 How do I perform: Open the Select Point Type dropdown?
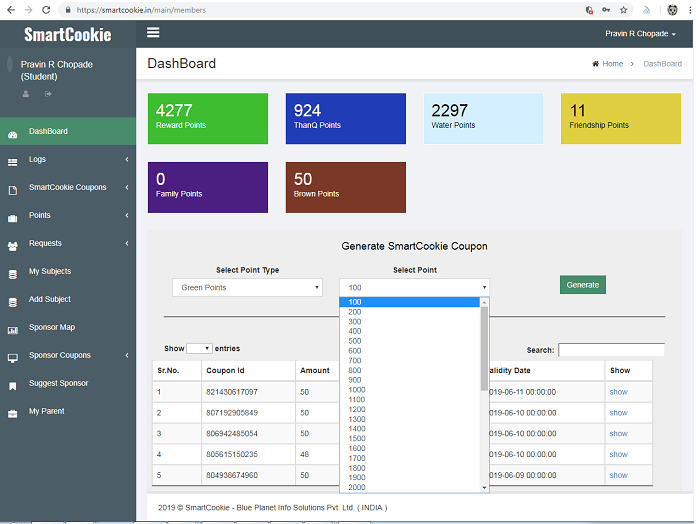click(x=247, y=288)
